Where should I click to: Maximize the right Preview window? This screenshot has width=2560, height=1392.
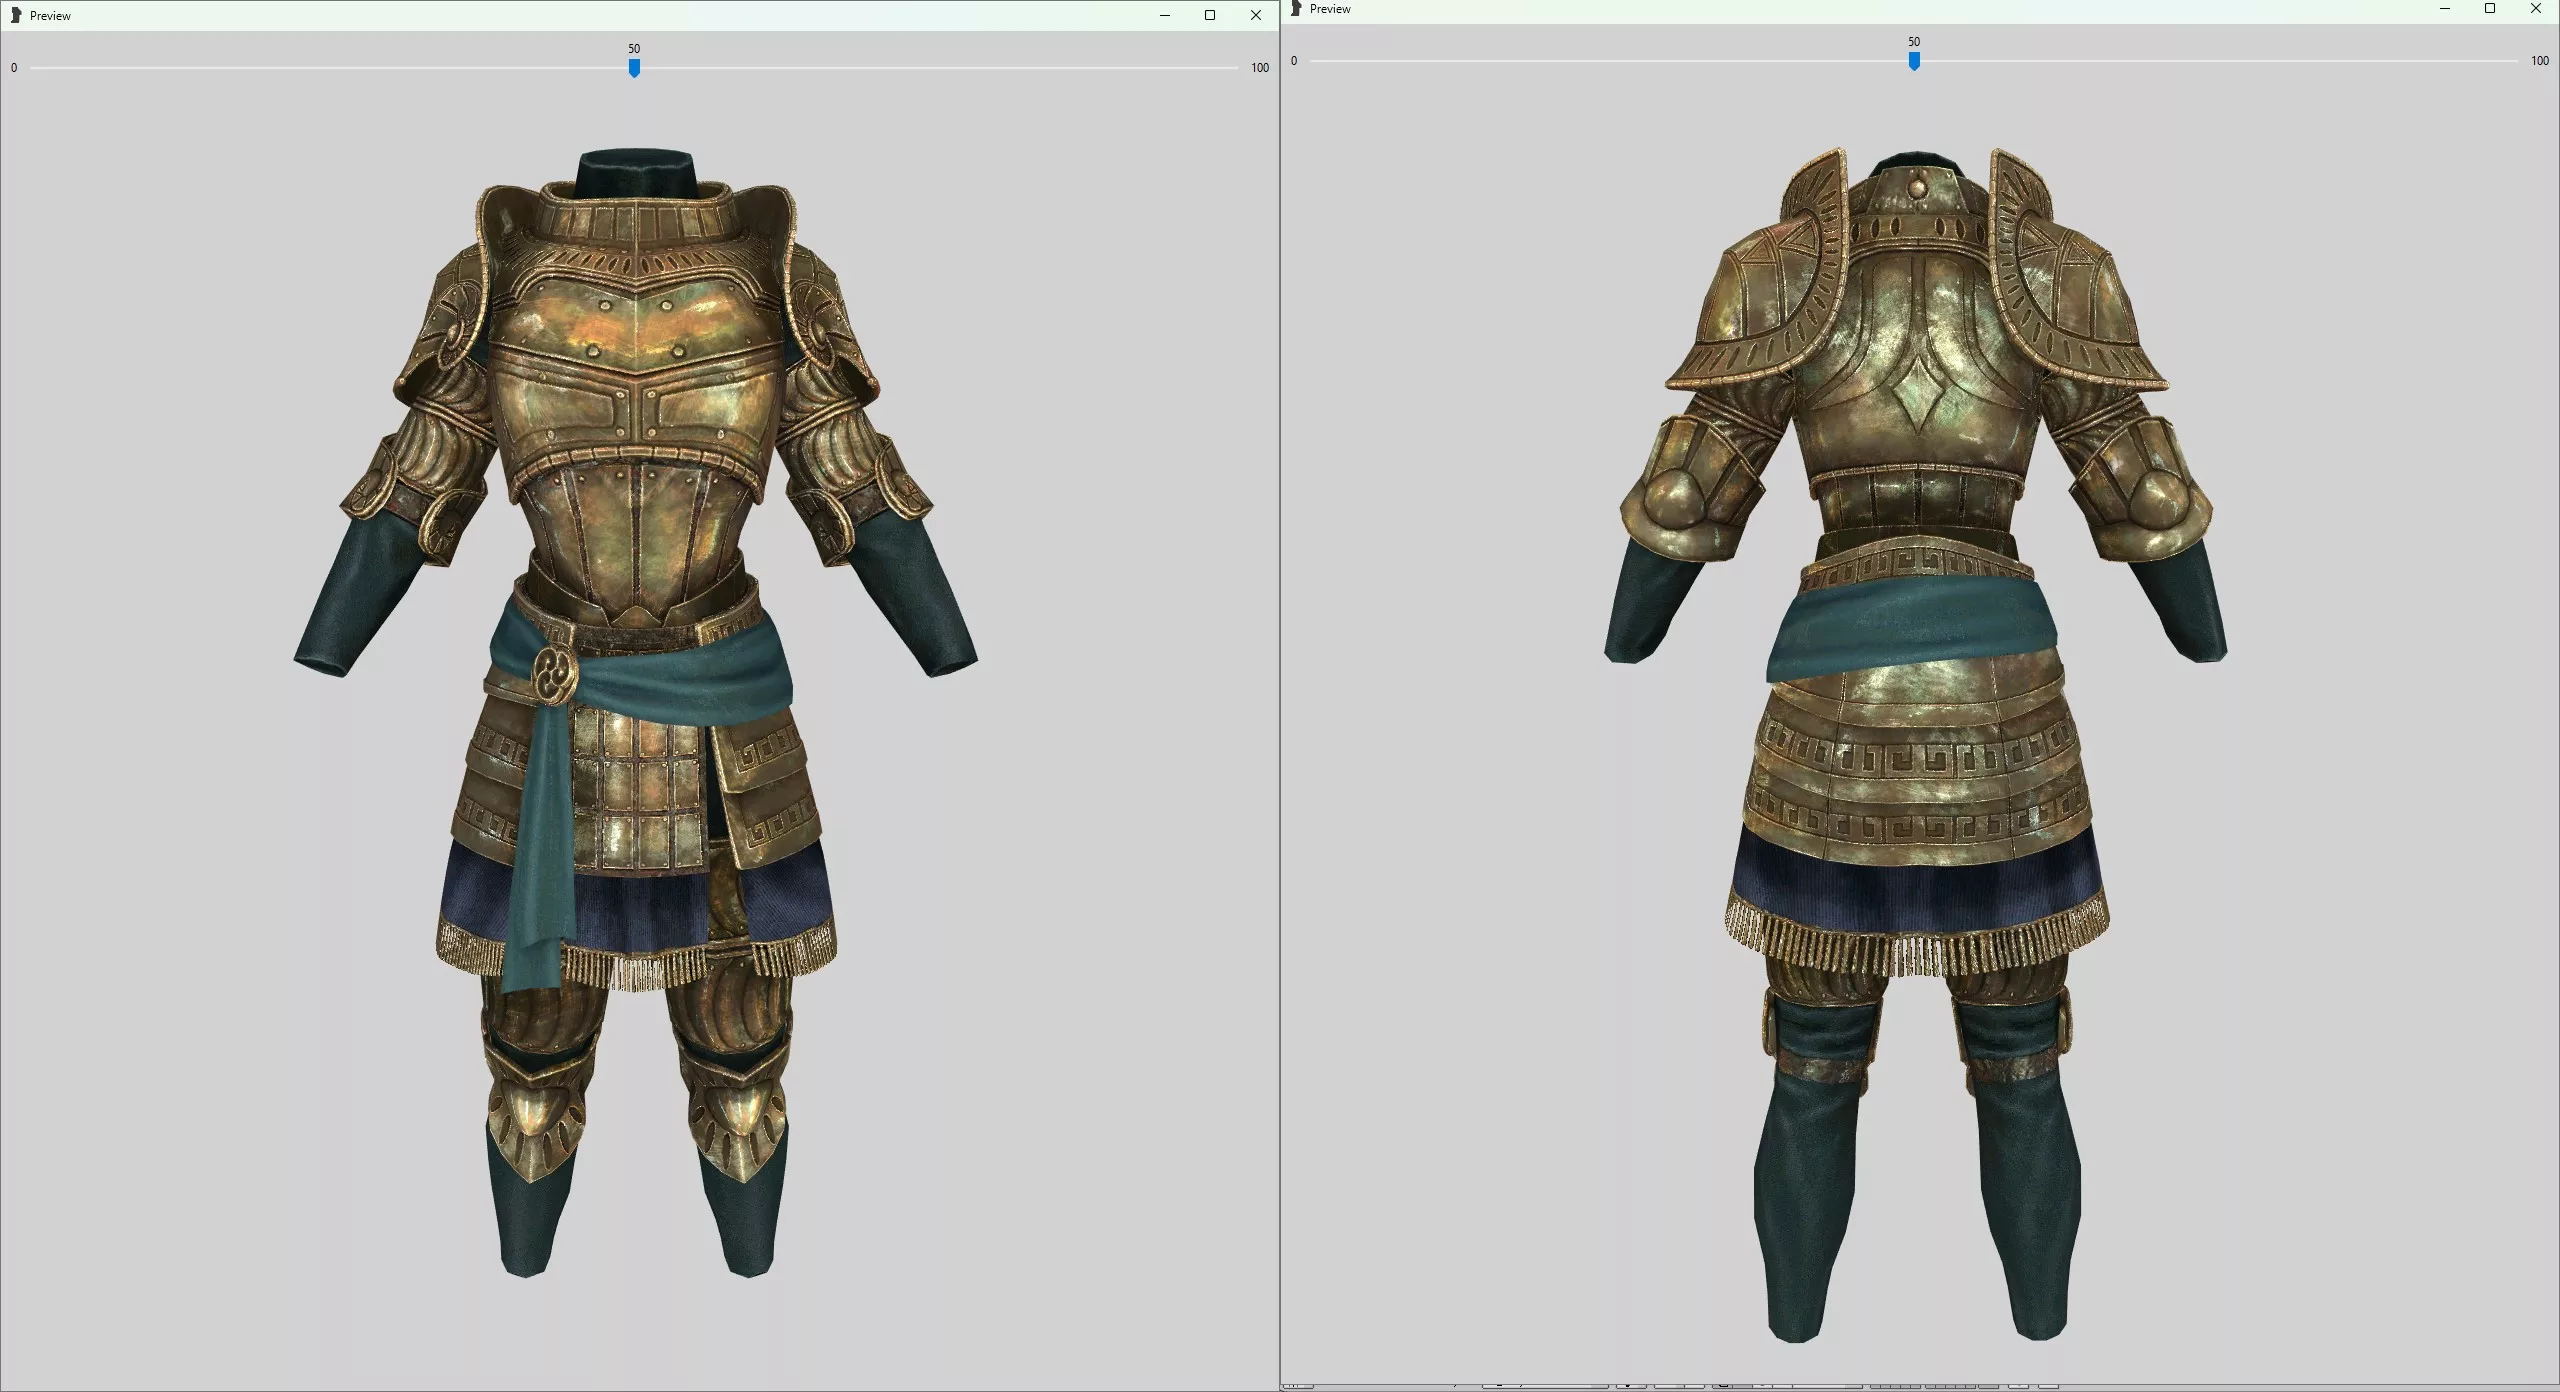click(2490, 8)
